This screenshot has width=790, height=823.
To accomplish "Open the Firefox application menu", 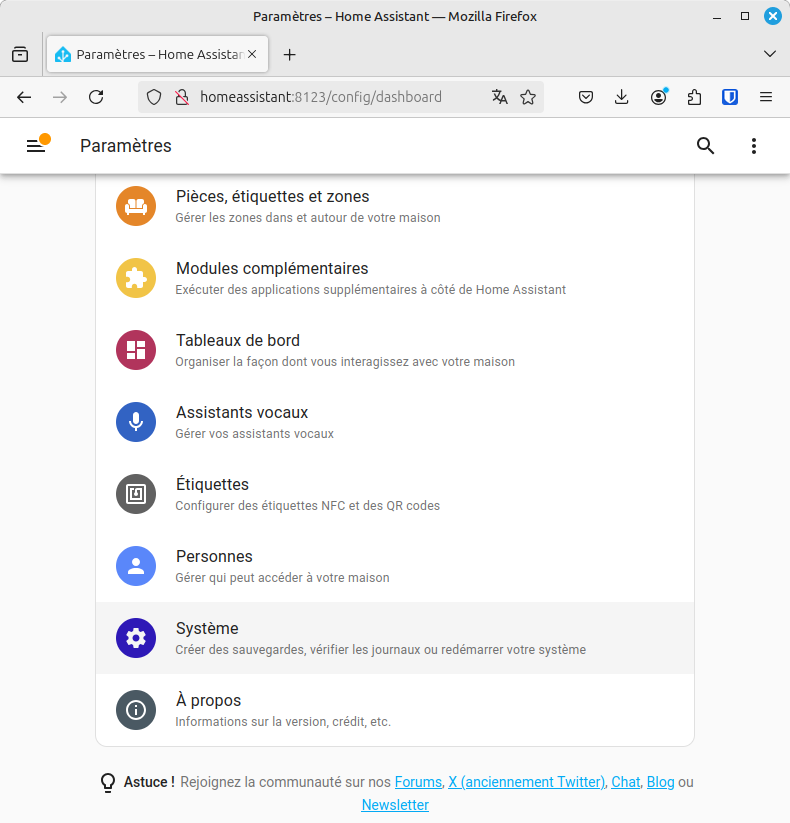I will point(766,97).
